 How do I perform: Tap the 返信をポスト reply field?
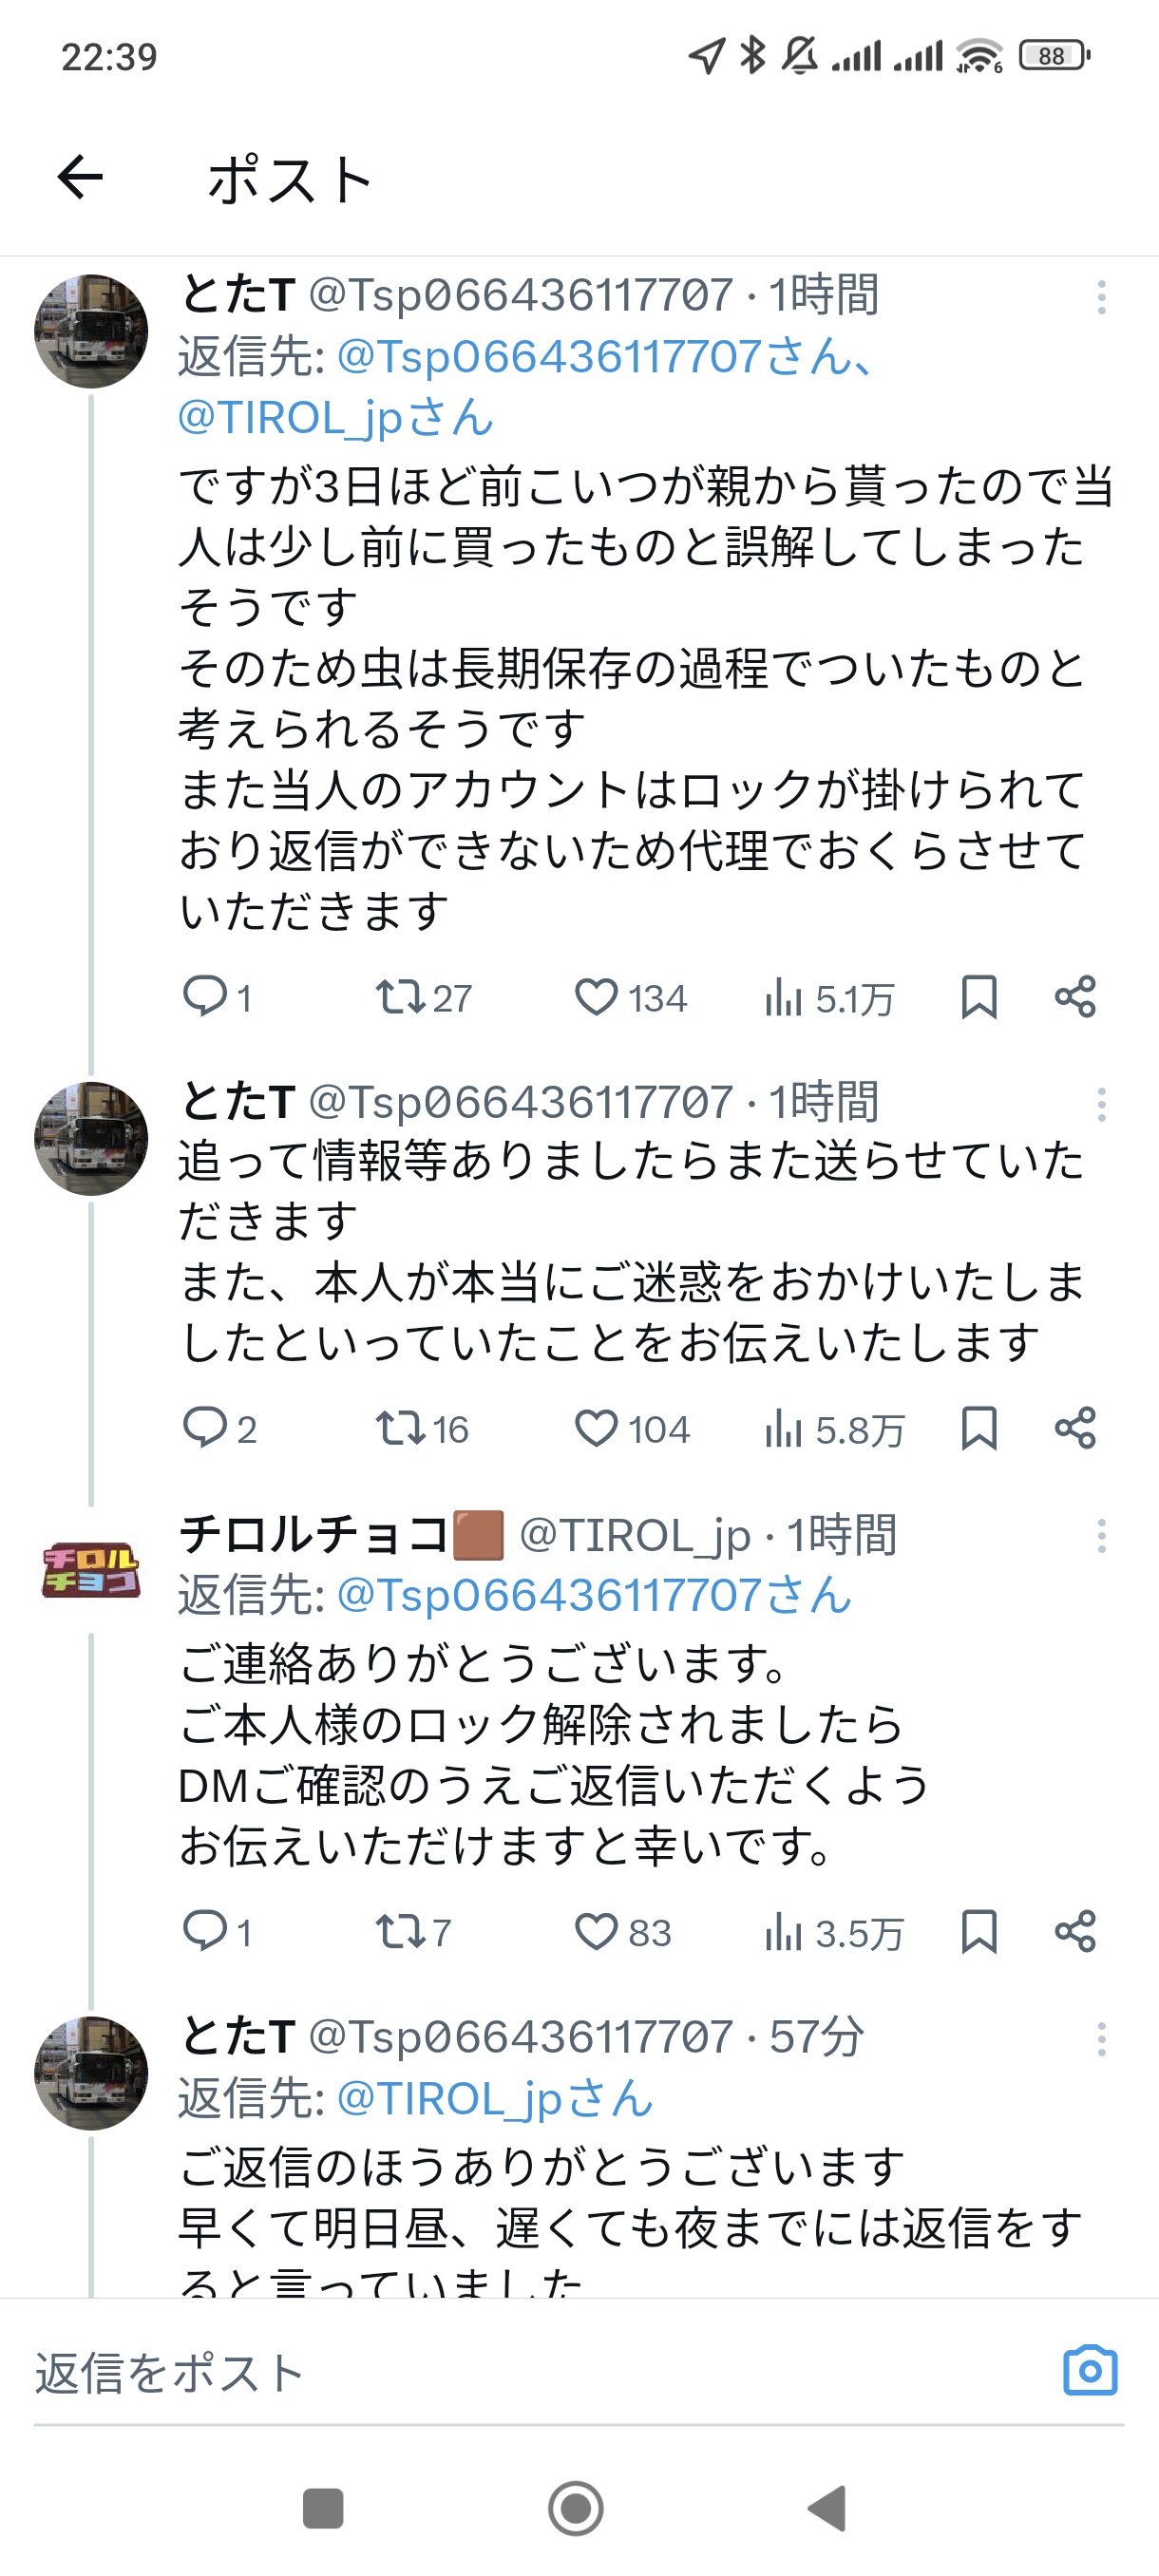tap(500, 2372)
